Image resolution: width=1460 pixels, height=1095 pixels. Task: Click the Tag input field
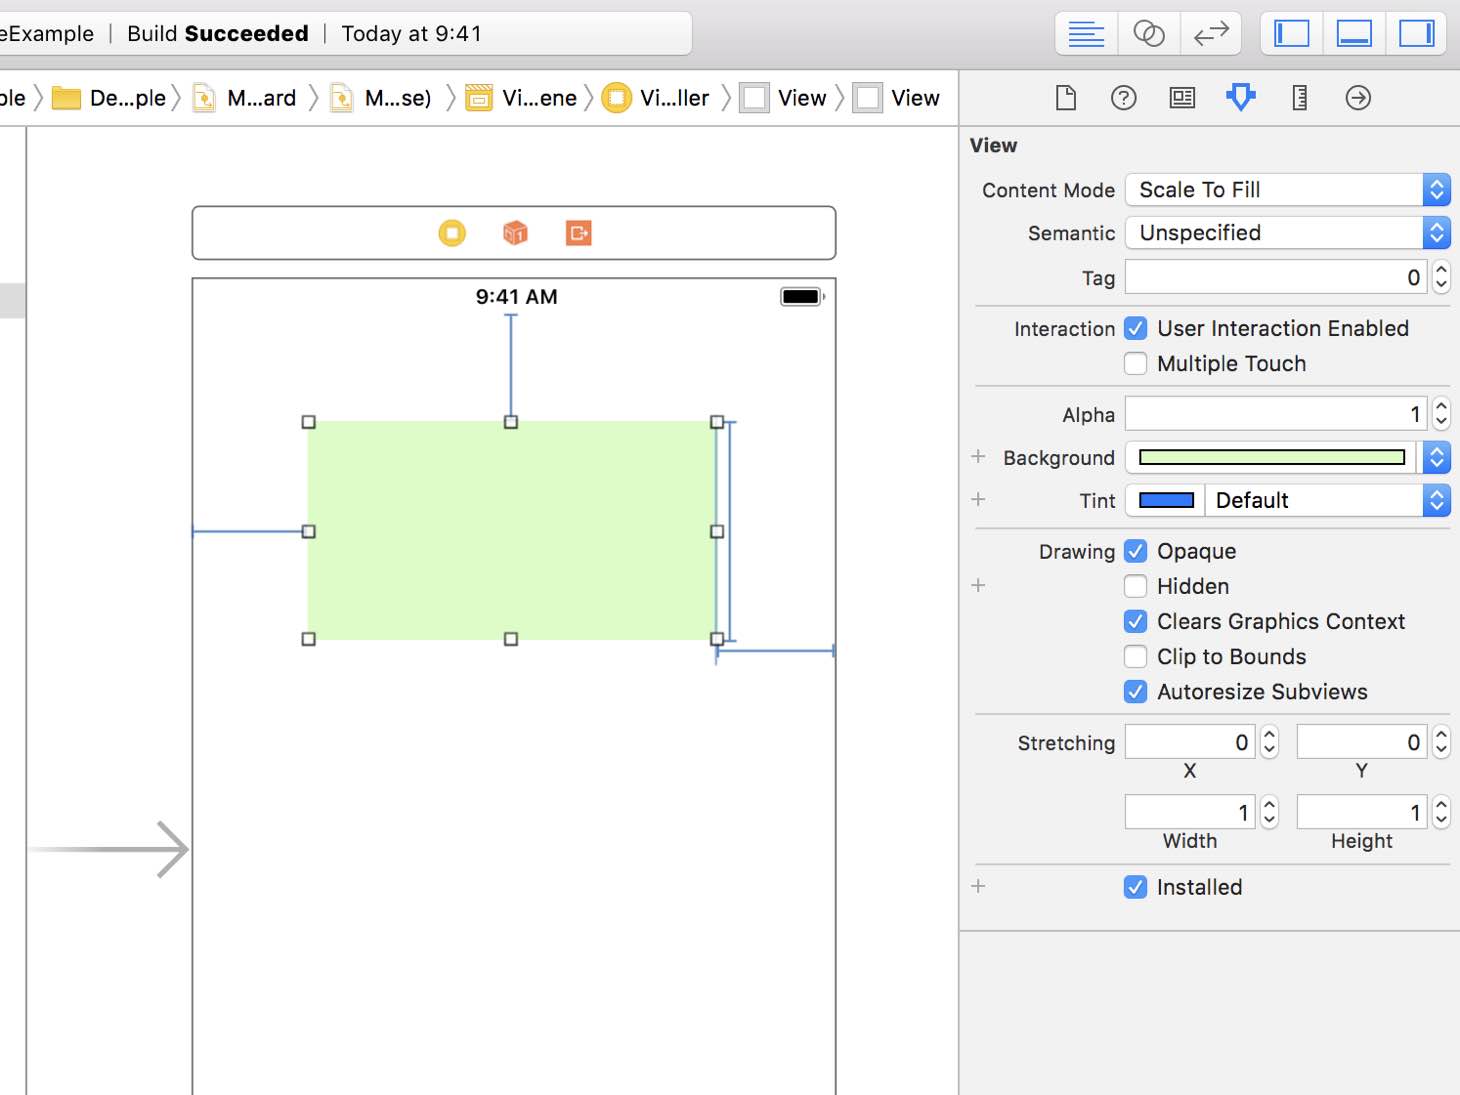1278,277
